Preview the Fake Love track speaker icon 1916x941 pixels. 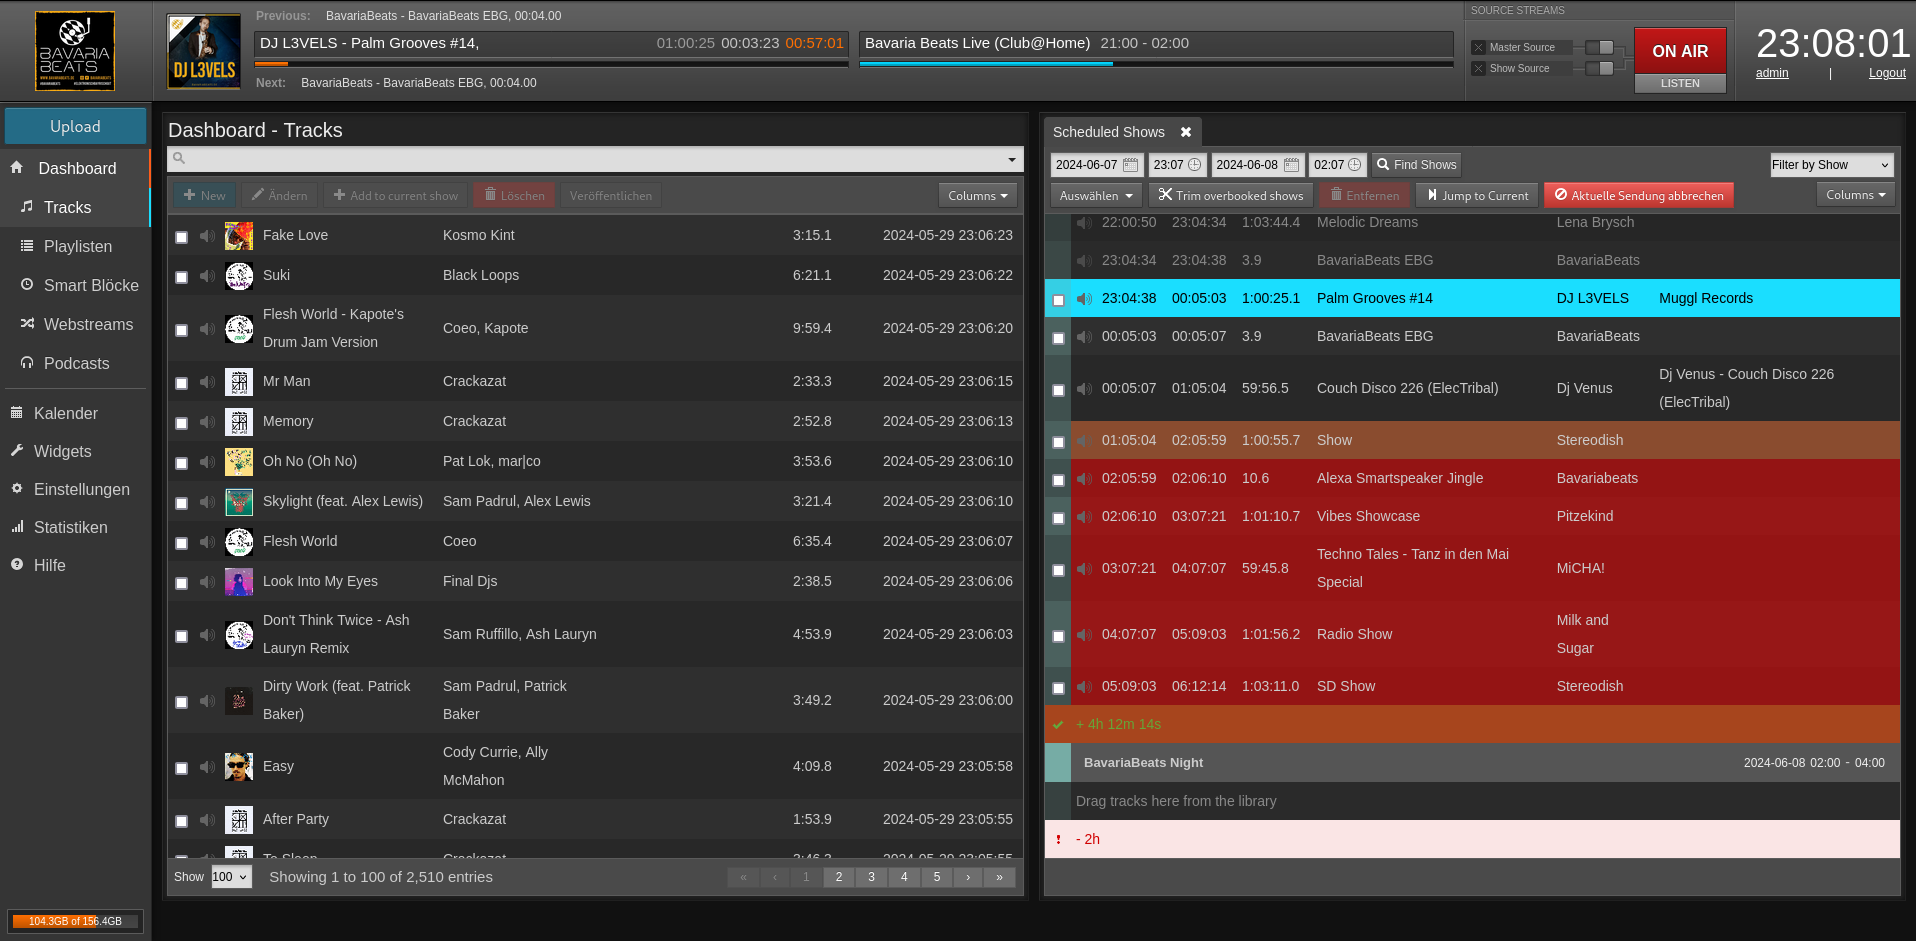[207, 236]
